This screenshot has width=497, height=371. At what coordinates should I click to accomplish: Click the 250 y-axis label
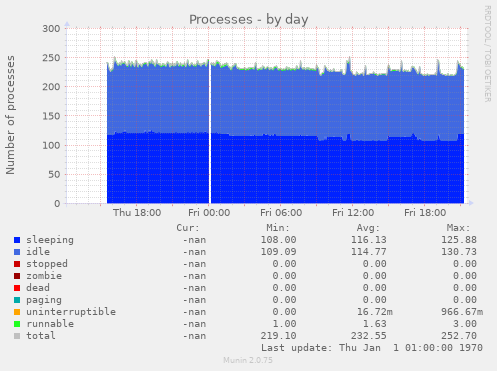pyautogui.click(x=51, y=58)
